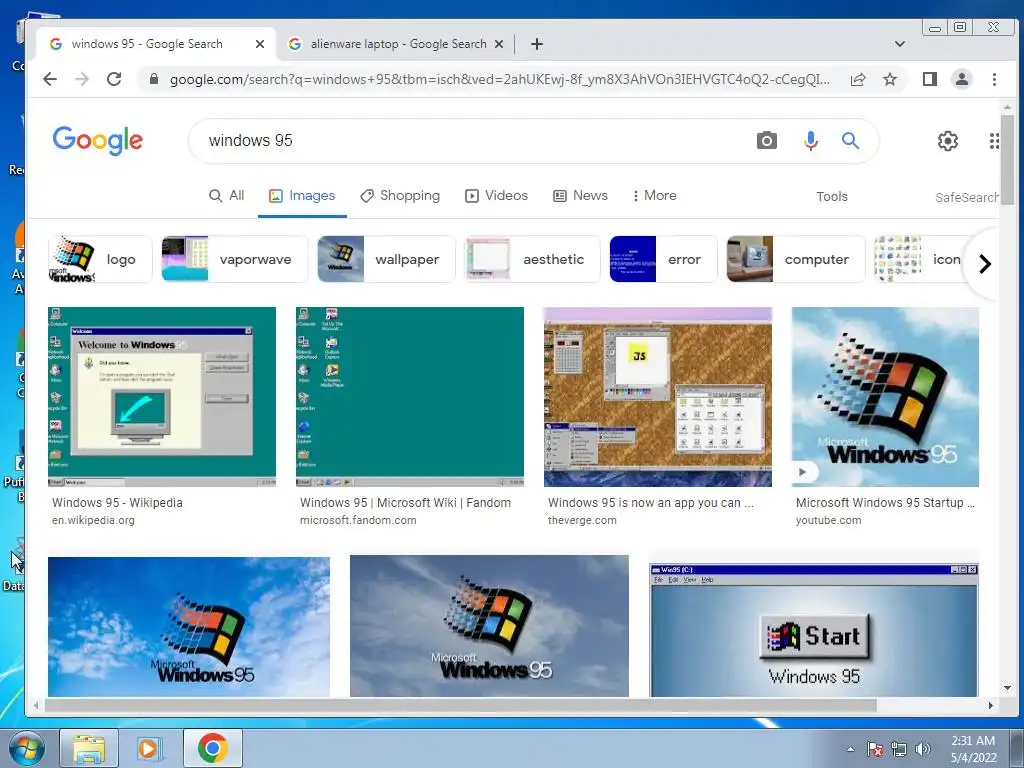Open the SafeSearch setting link

(967, 197)
